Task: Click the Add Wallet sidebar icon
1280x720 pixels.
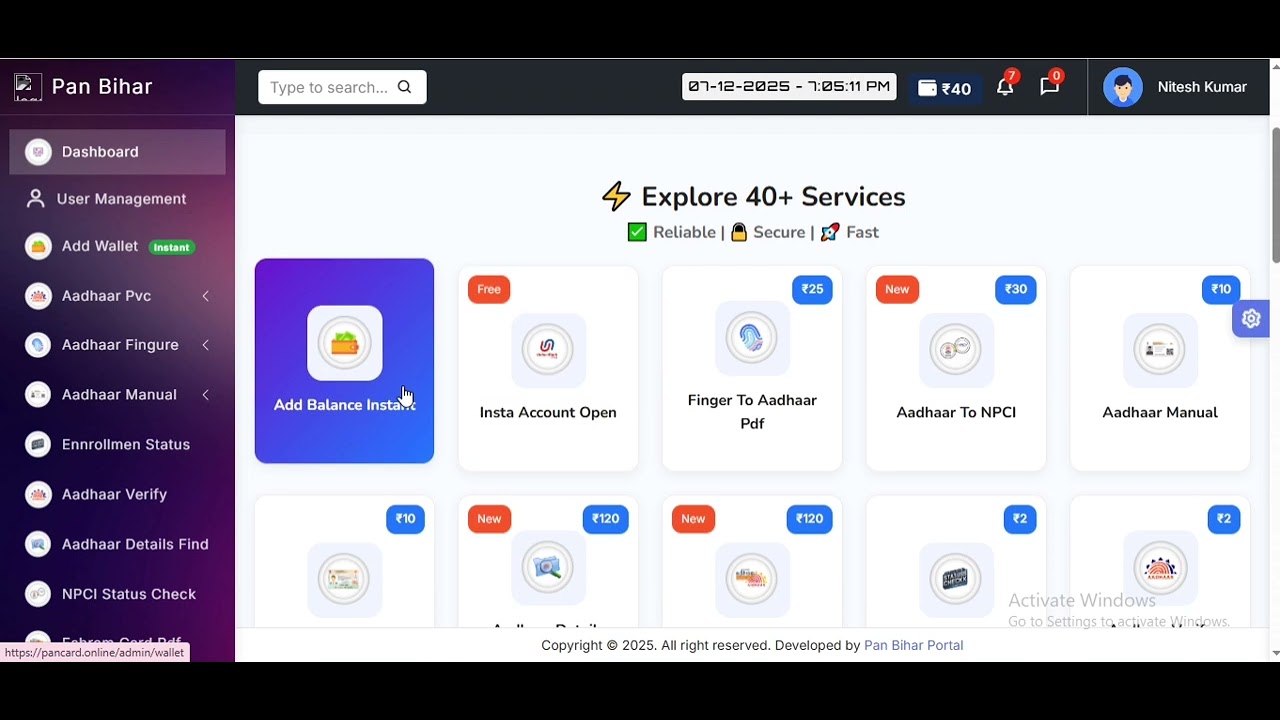Action: tap(38, 246)
